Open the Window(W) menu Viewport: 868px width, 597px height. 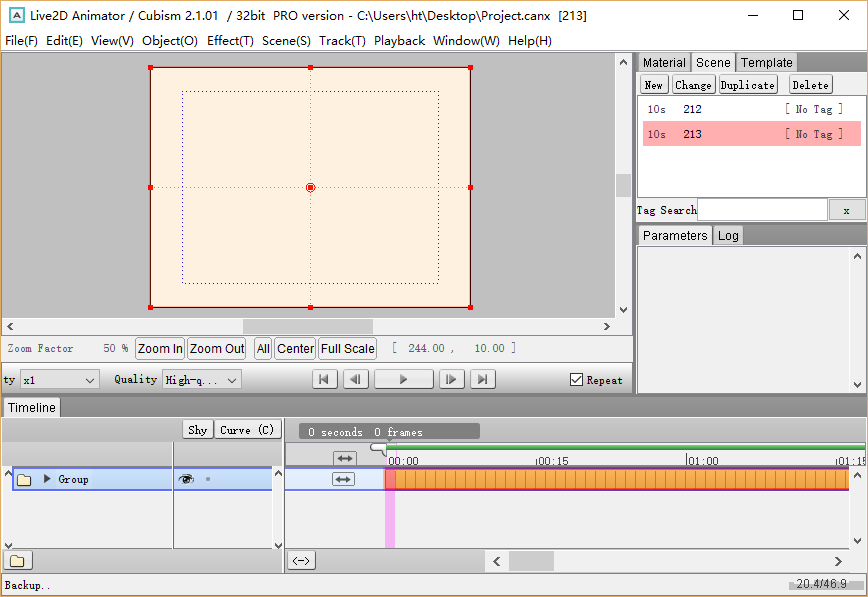point(466,41)
